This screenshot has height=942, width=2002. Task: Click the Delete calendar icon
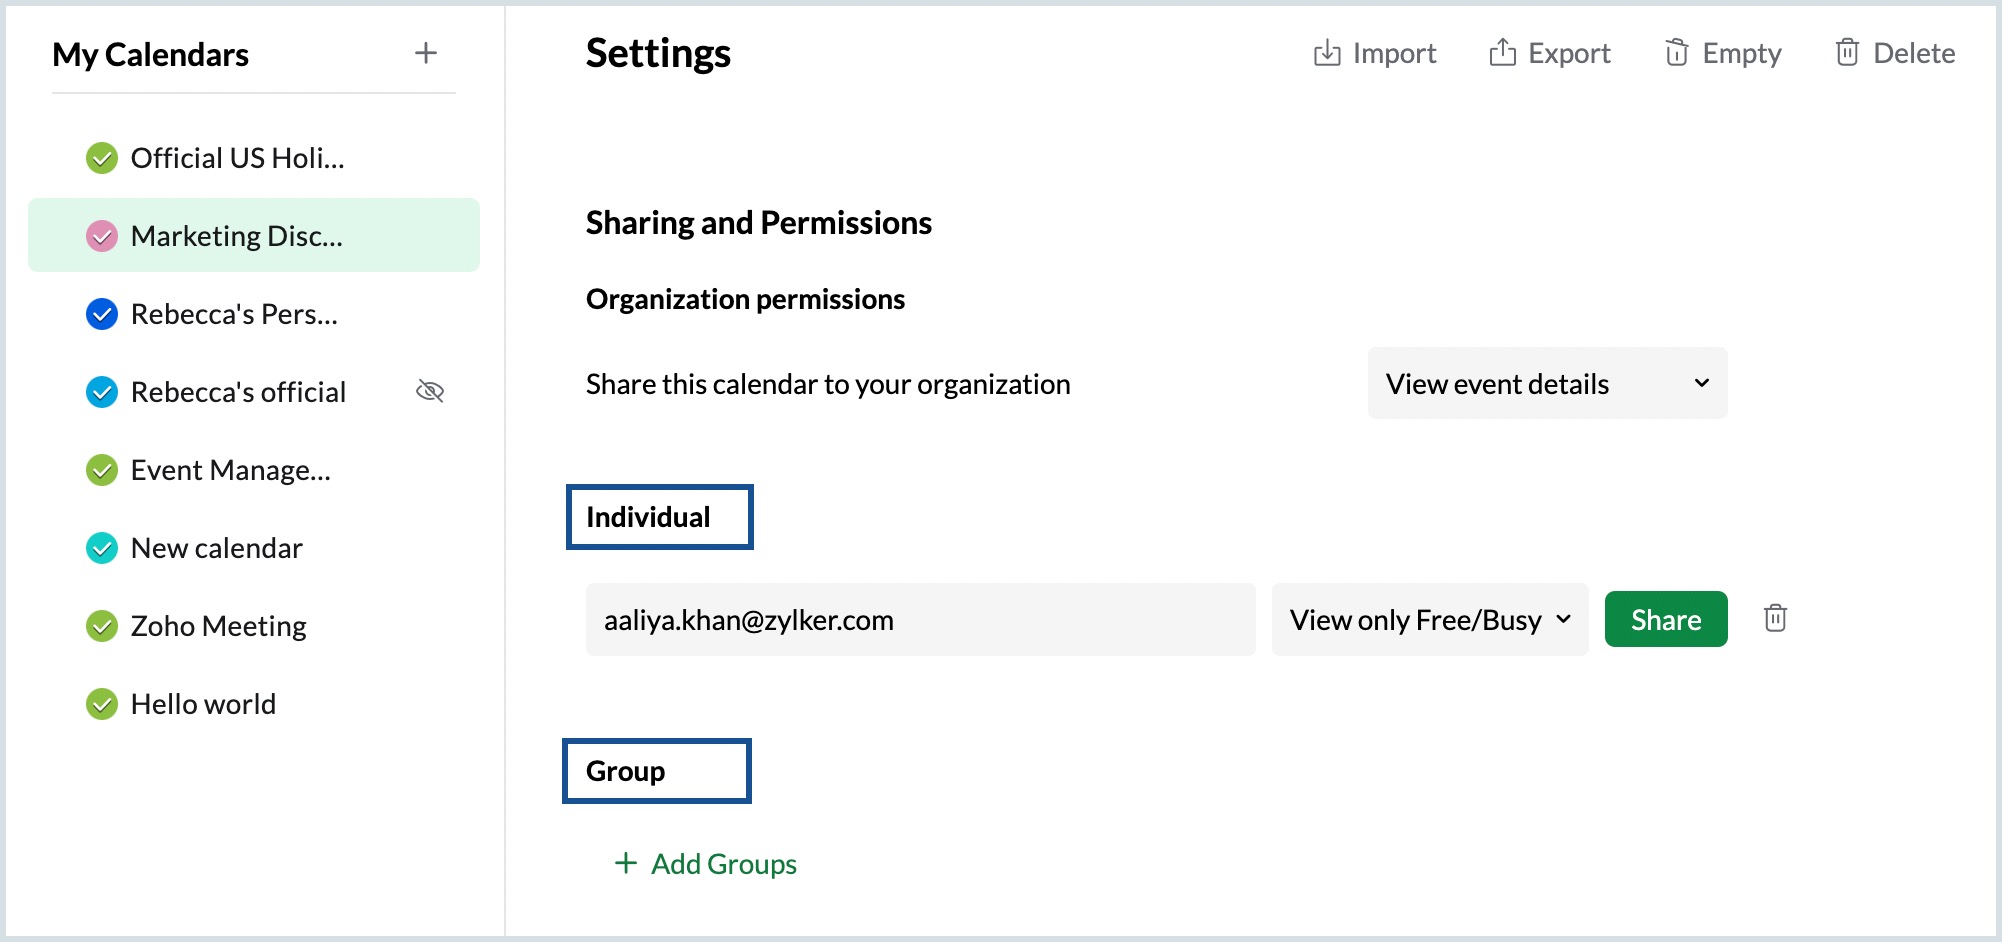(x=1847, y=53)
